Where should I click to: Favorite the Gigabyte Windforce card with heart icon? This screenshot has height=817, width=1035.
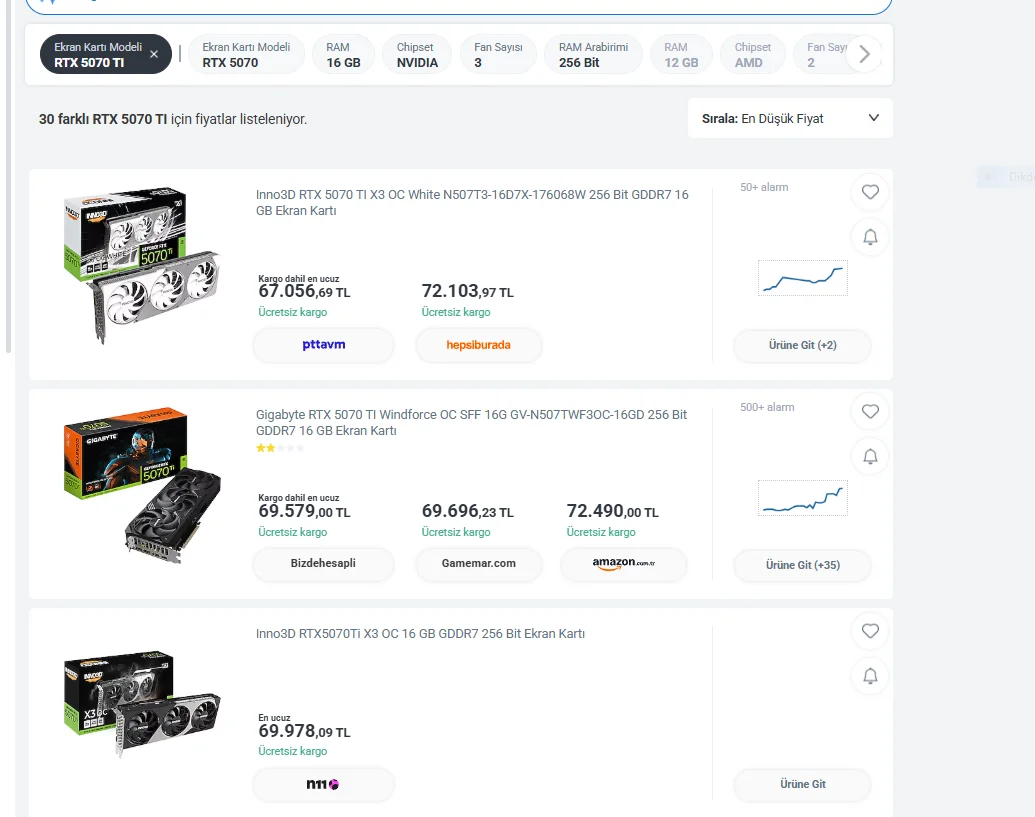point(870,412)
